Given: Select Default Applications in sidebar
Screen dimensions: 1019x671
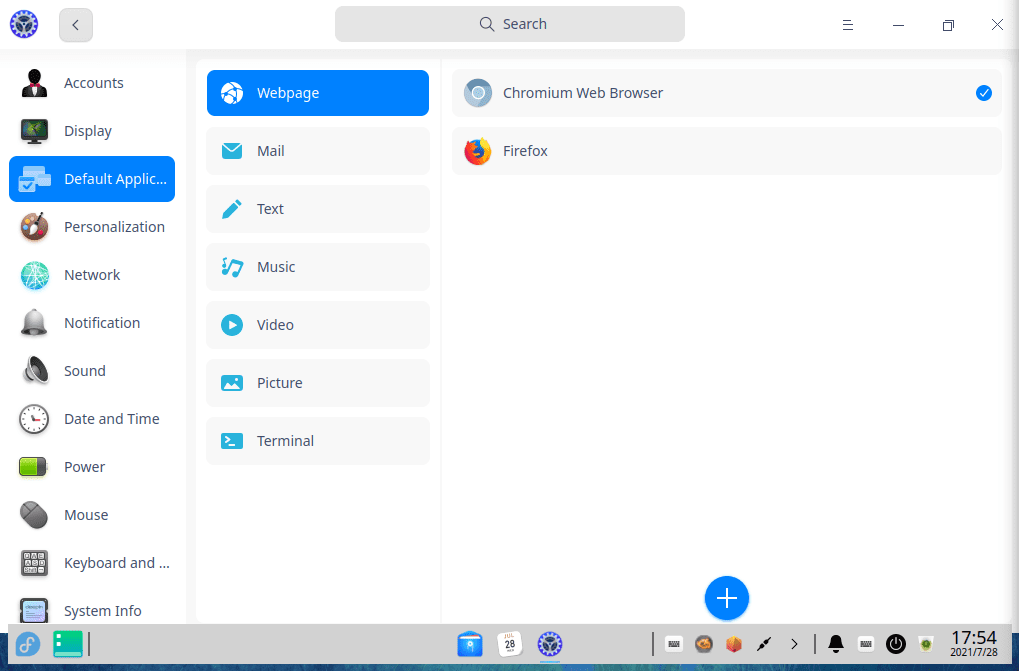Looking at the screenshot, I should [92, 179].
